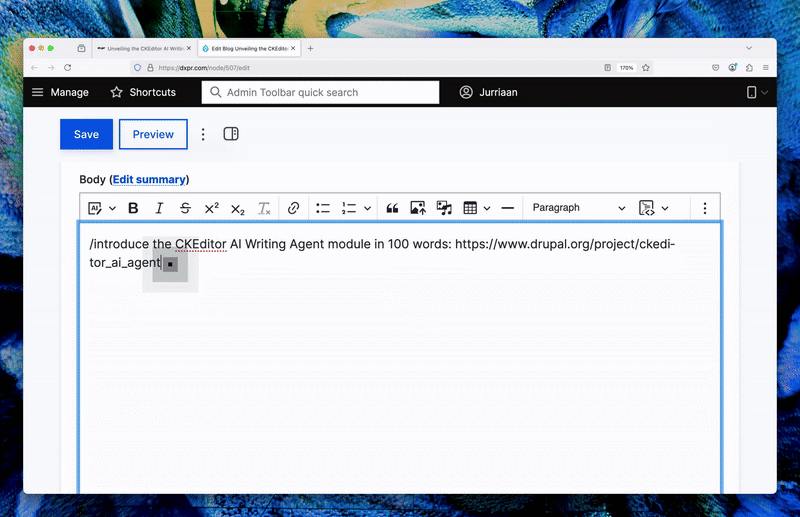Open the browser extensions icon
This screenshot has height=517, width=800.
pyautogui.click(x=749, y=67)
